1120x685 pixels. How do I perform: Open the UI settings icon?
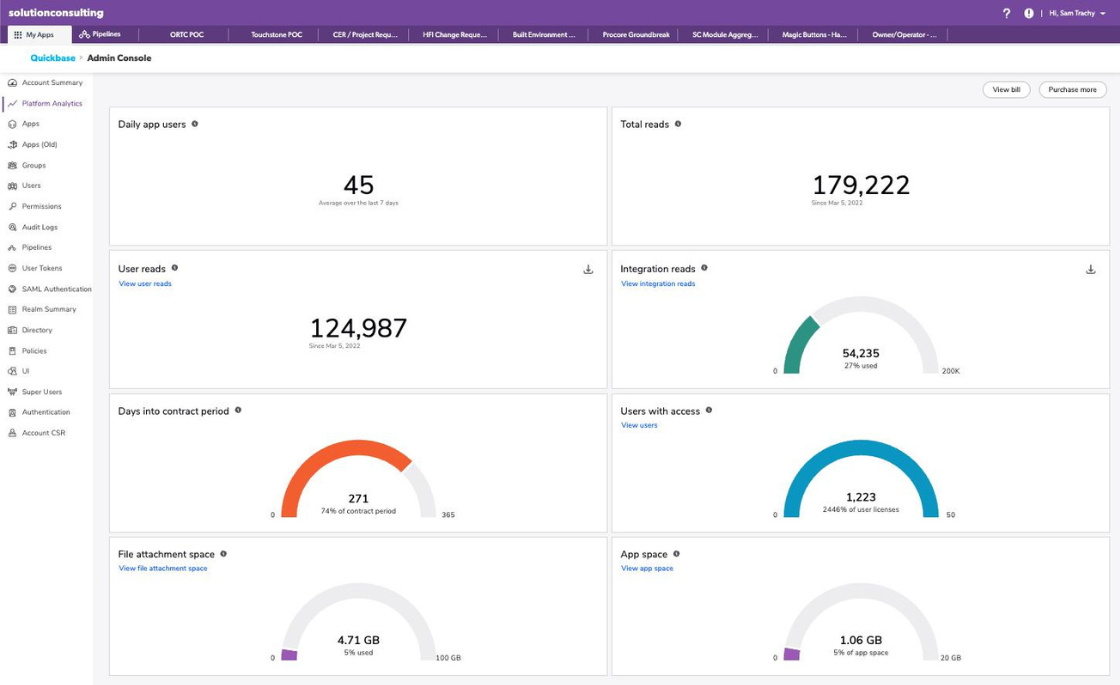(12, 371)
